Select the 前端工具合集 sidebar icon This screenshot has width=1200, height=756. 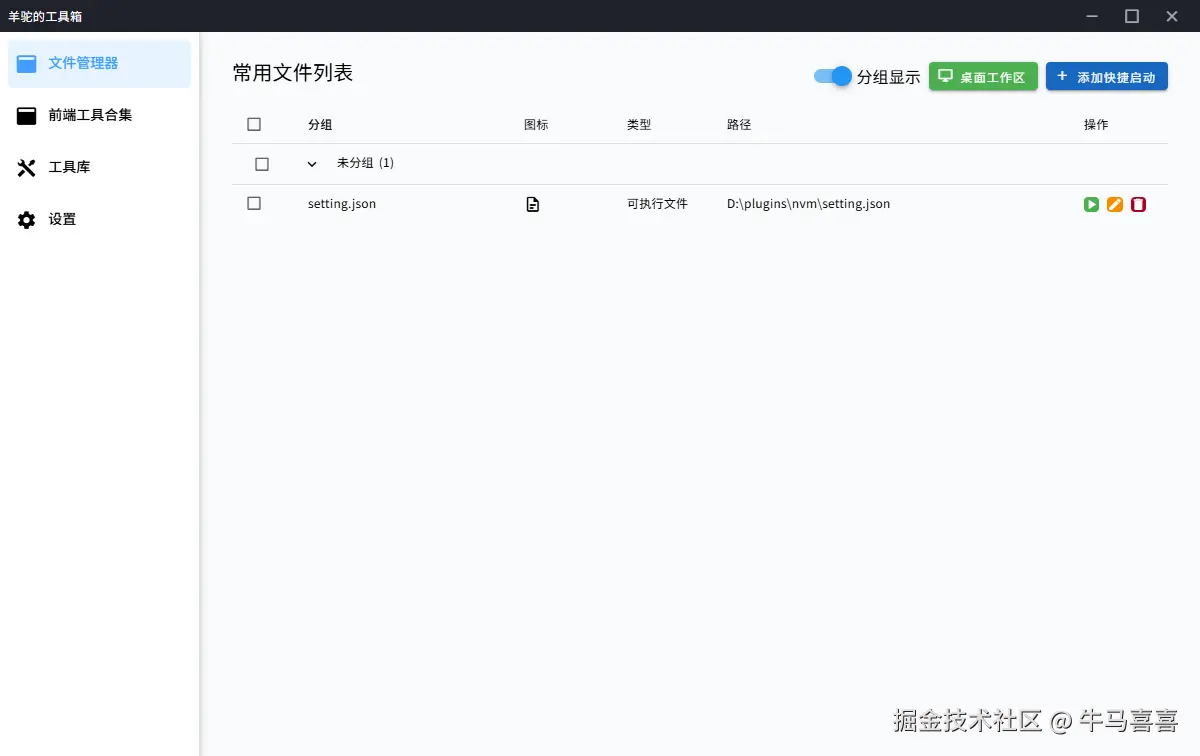[26, 115]
